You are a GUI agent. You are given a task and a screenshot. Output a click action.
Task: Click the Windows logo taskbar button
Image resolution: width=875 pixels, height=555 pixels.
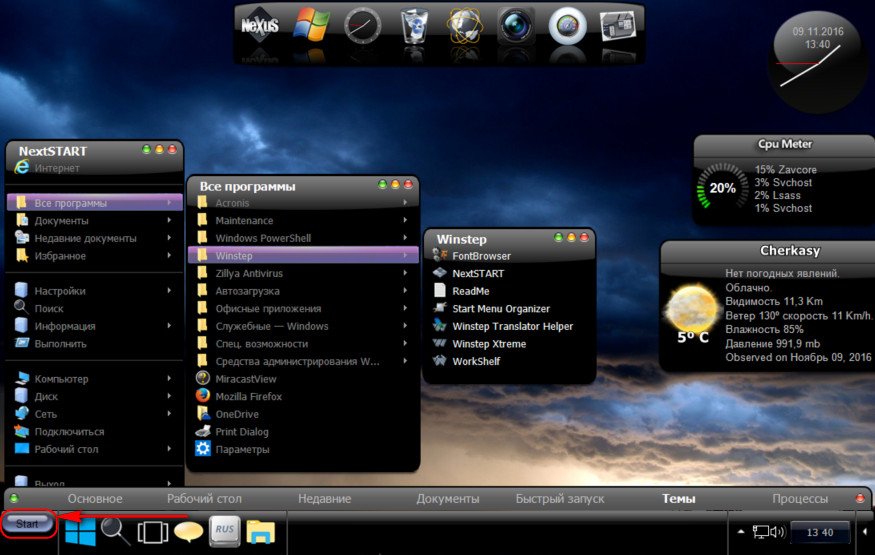pyautogui.click(x=80, y=530)
